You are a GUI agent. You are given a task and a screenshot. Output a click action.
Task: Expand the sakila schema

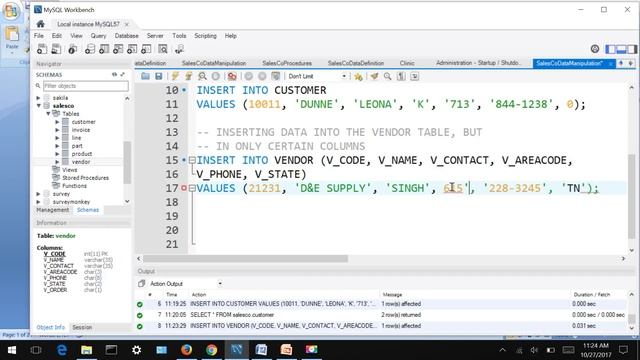tap(38, 98)
